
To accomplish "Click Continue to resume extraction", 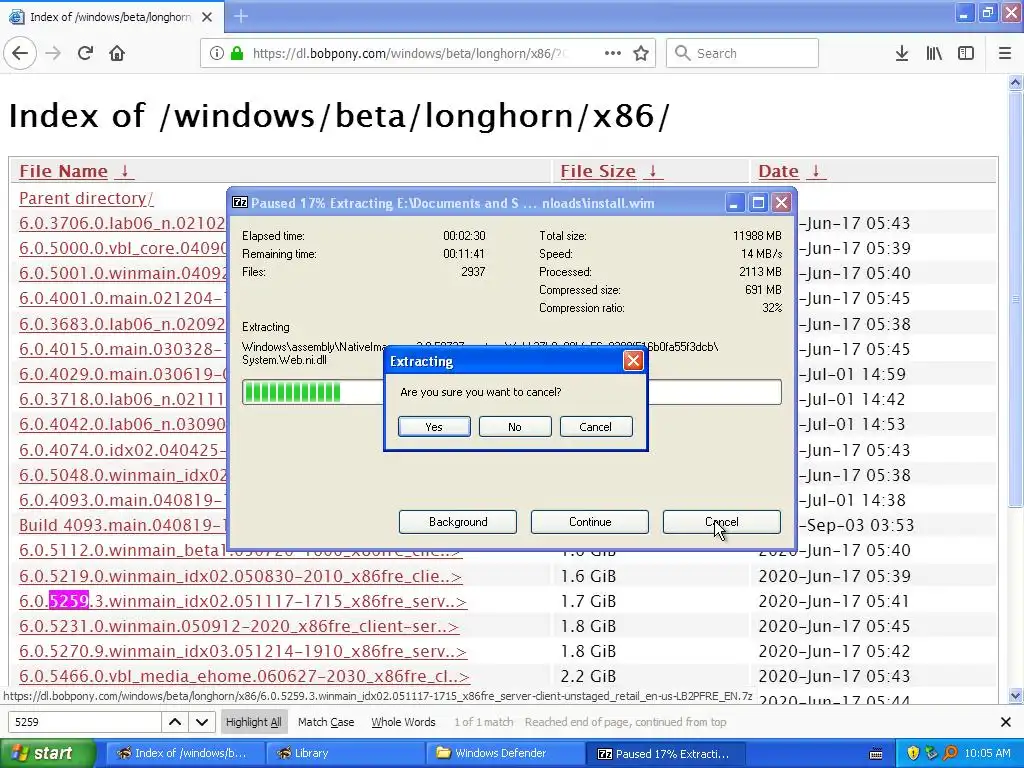I will (590, 522).
